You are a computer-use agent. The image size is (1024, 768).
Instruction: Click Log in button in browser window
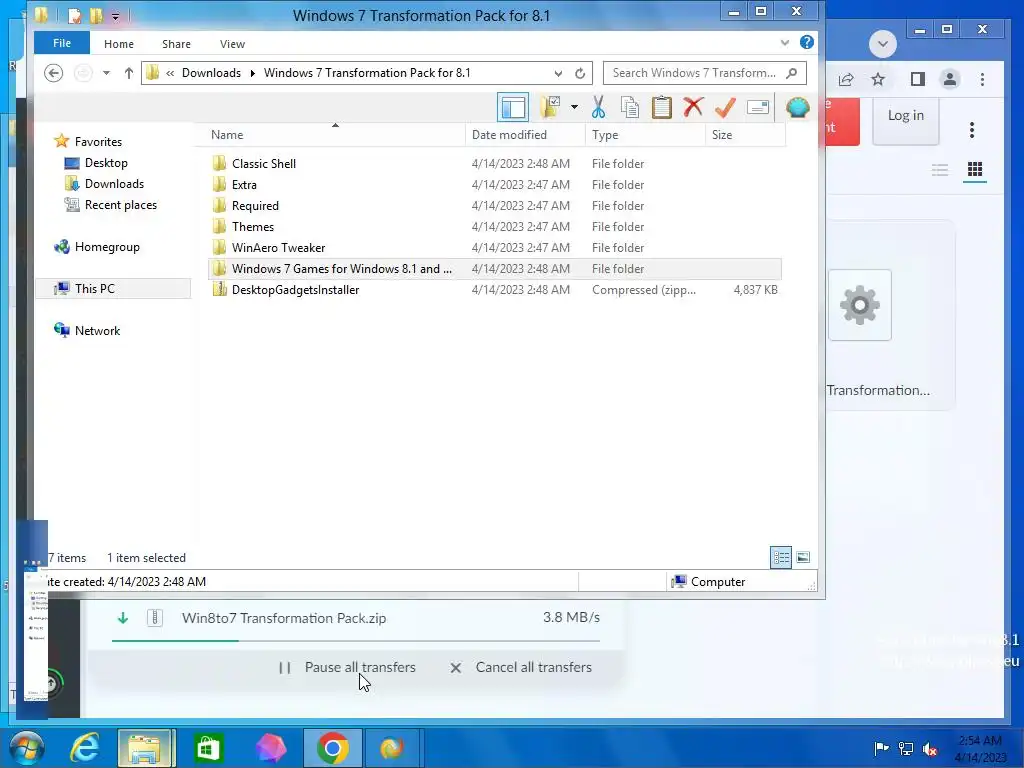[x=906, y=116]
